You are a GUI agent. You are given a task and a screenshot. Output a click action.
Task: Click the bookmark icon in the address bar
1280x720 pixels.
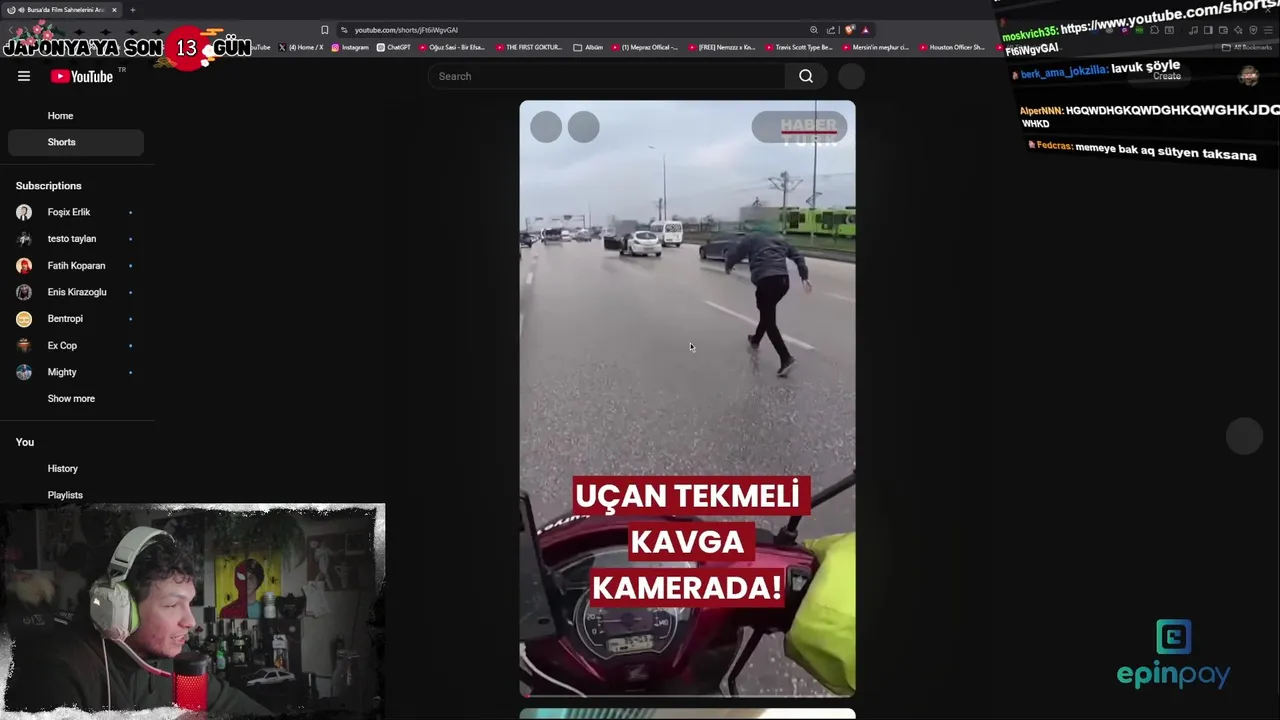click(x=324, y=30)
